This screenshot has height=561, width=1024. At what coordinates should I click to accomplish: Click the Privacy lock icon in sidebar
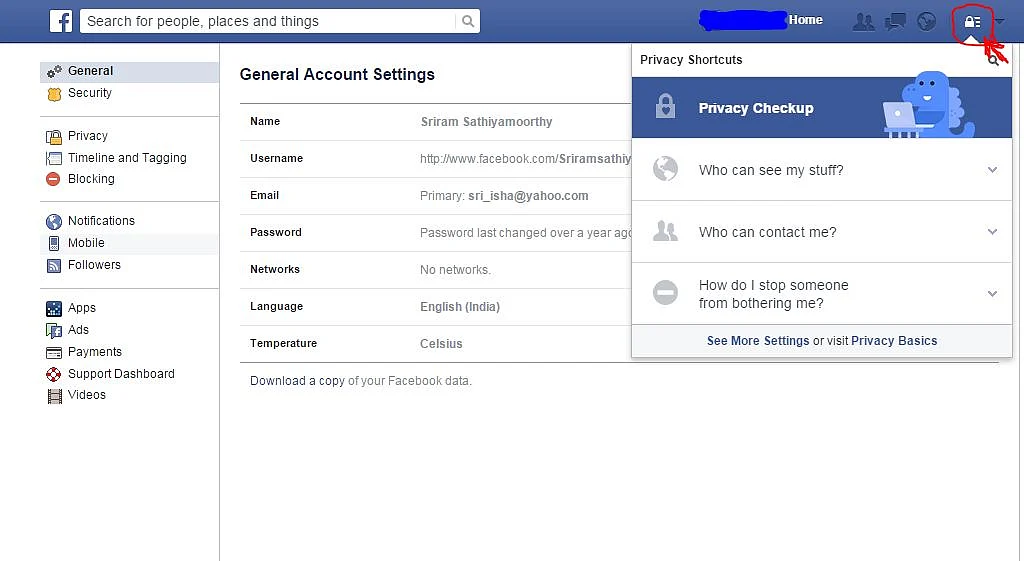54,136
